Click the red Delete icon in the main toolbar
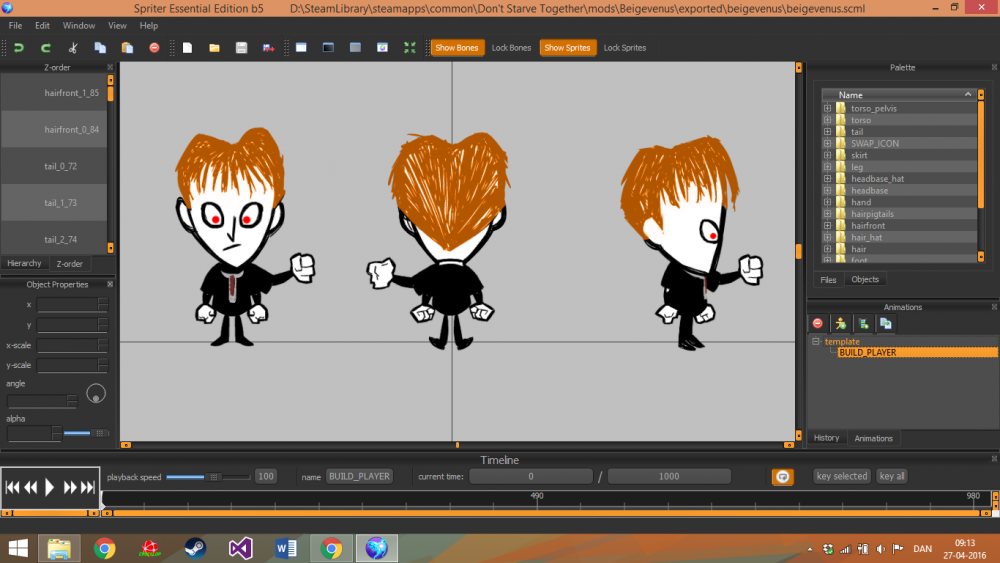Viewport: 1000px width, 563px height. click(154, 48)
